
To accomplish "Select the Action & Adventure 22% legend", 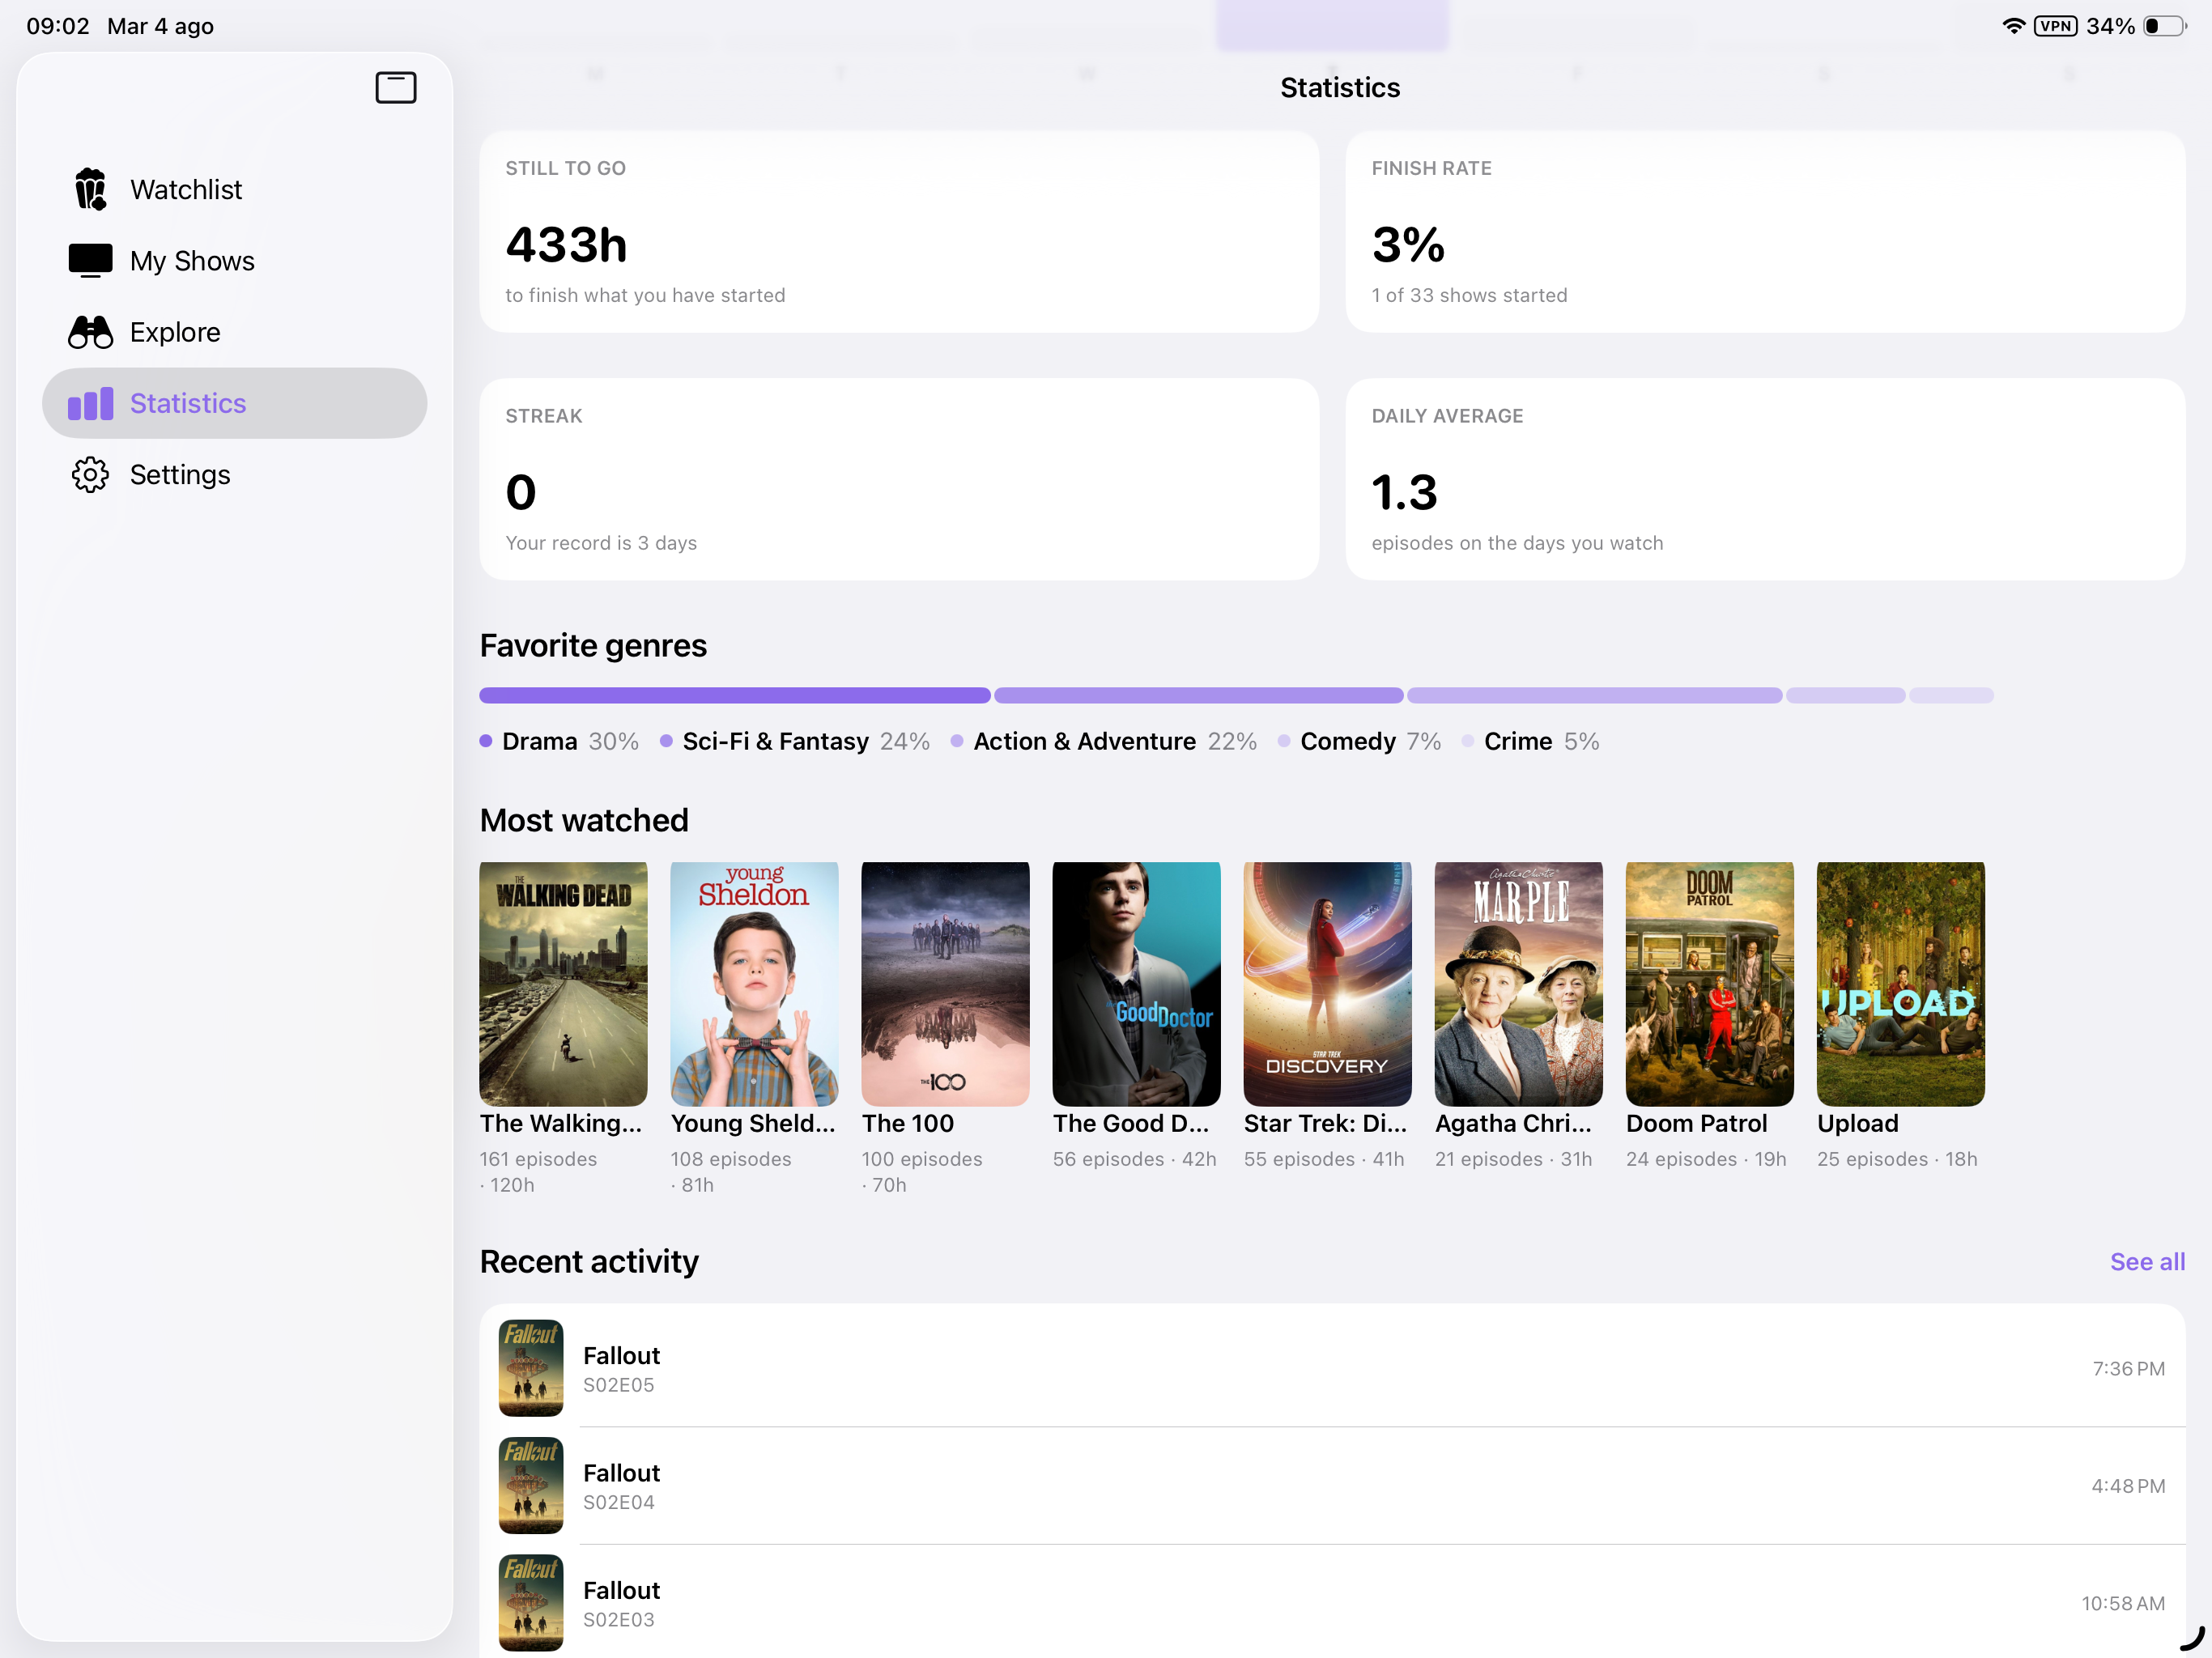I will [x=1104, y=741].
